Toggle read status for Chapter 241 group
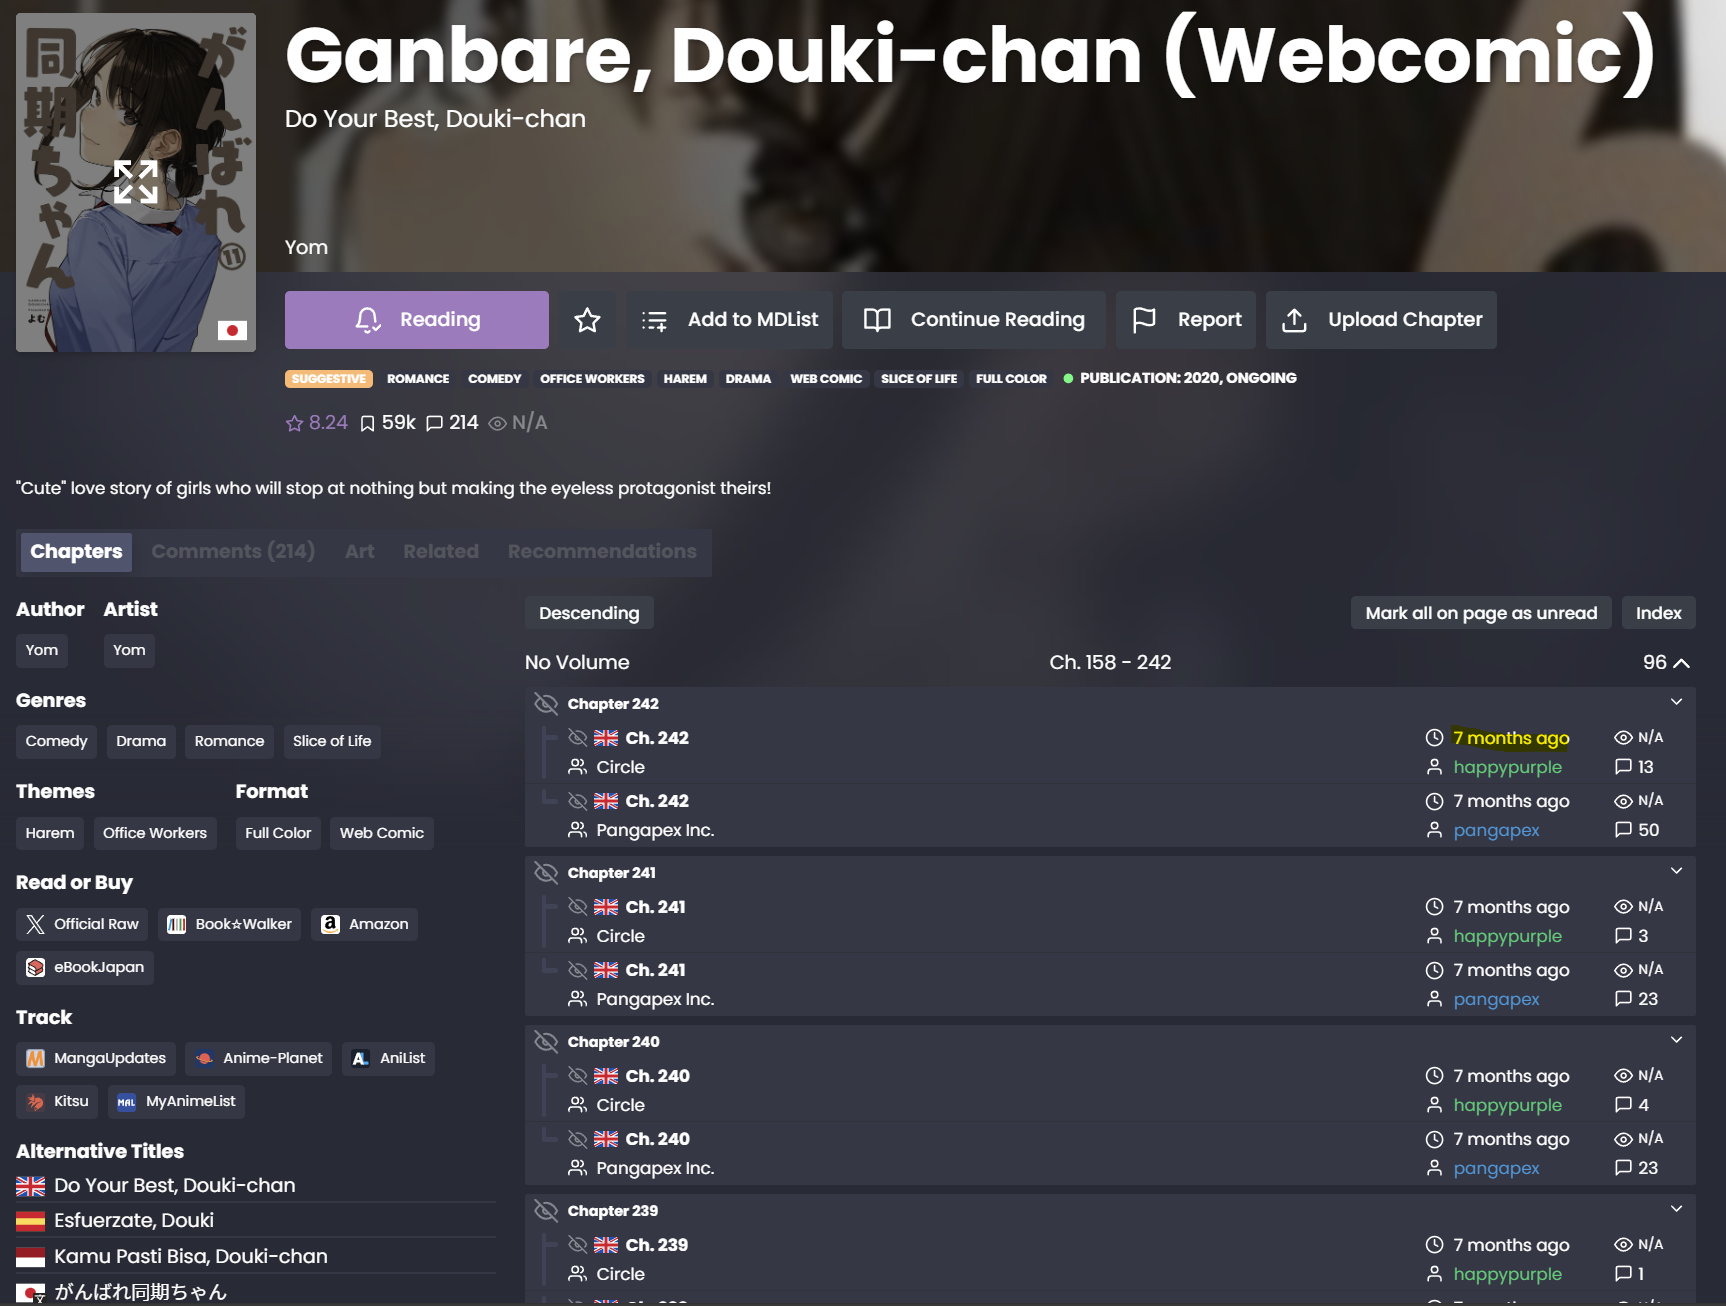 546,873
